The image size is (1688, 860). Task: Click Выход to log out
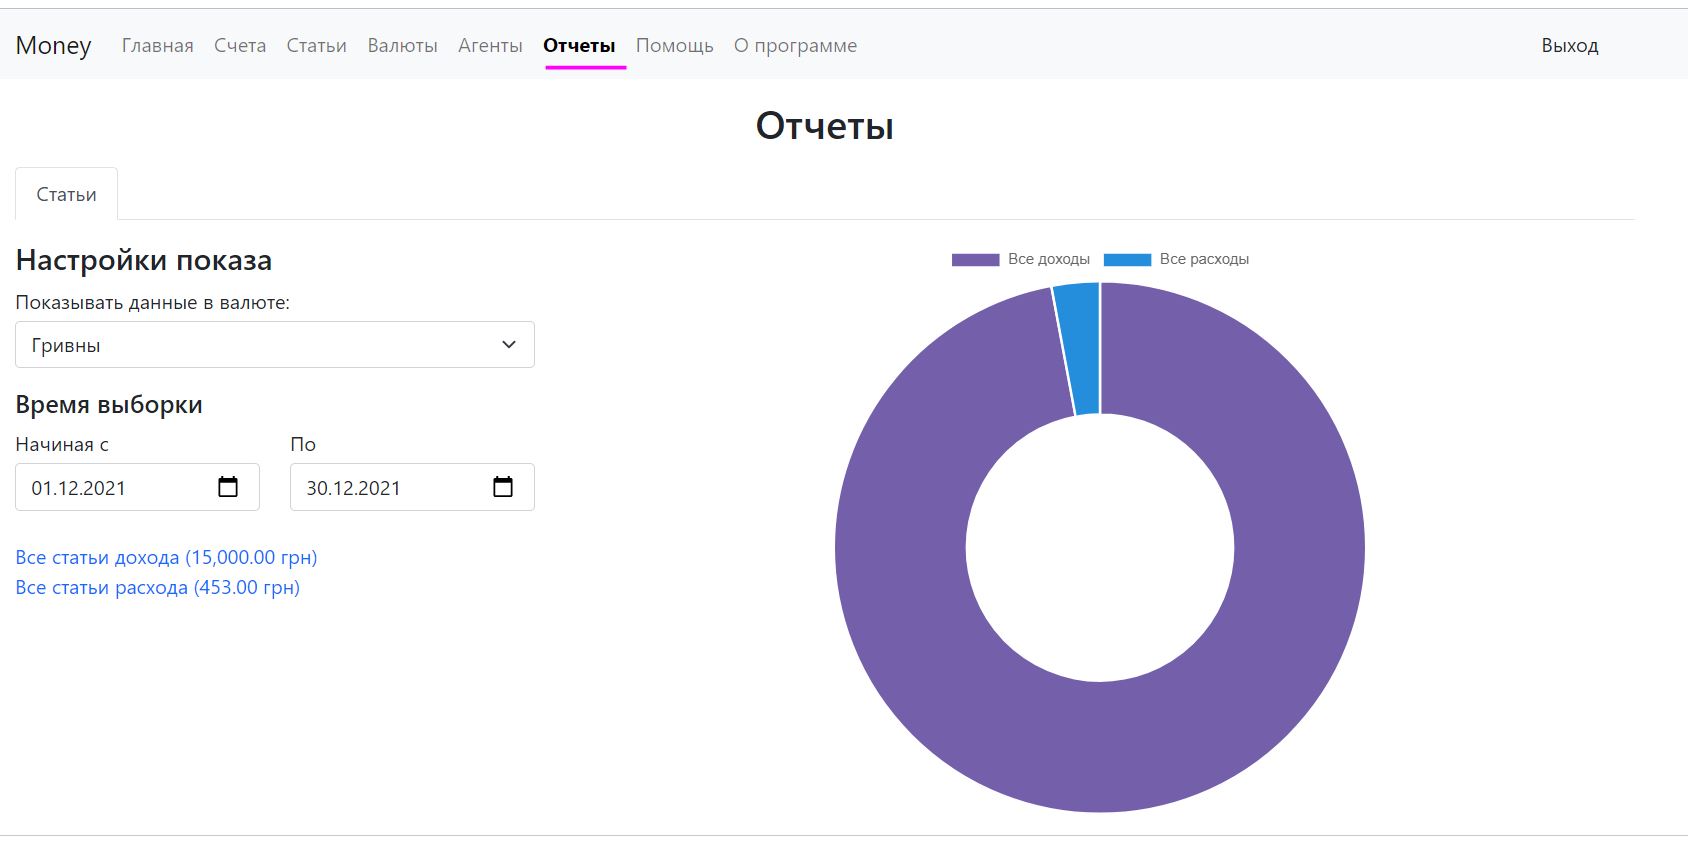(1569, 46)
